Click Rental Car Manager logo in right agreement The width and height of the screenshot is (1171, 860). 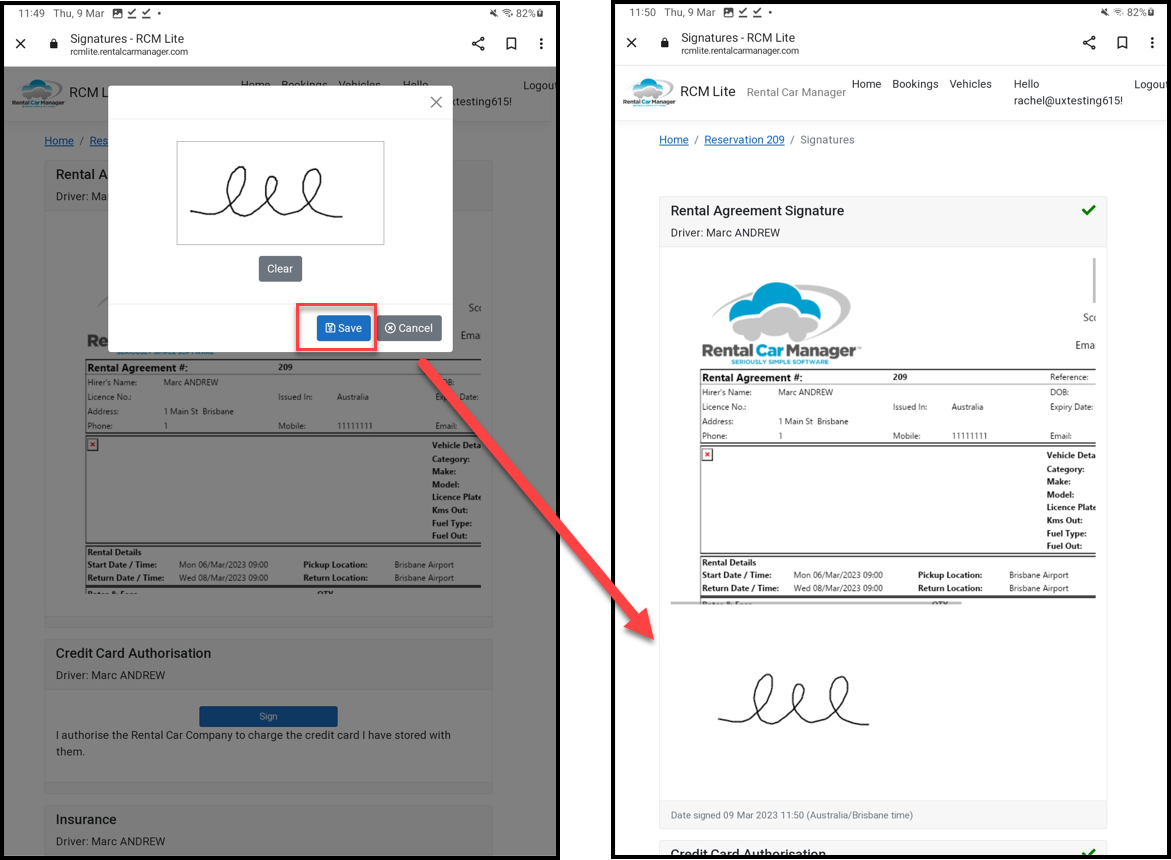point(781,324)
